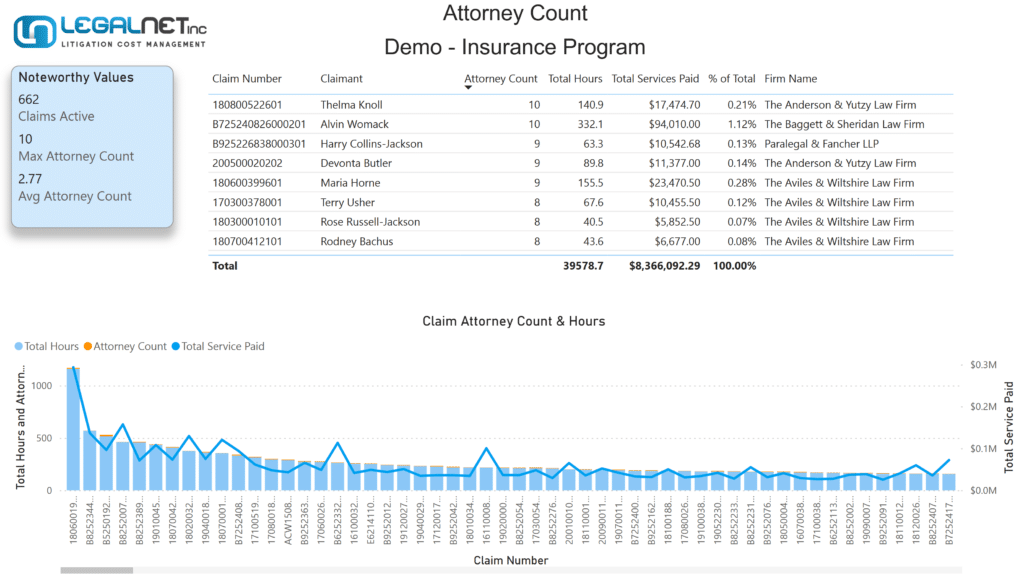Click claim number B725240826000201
Screen dimensions: 1024x579
tap(259, 124)
